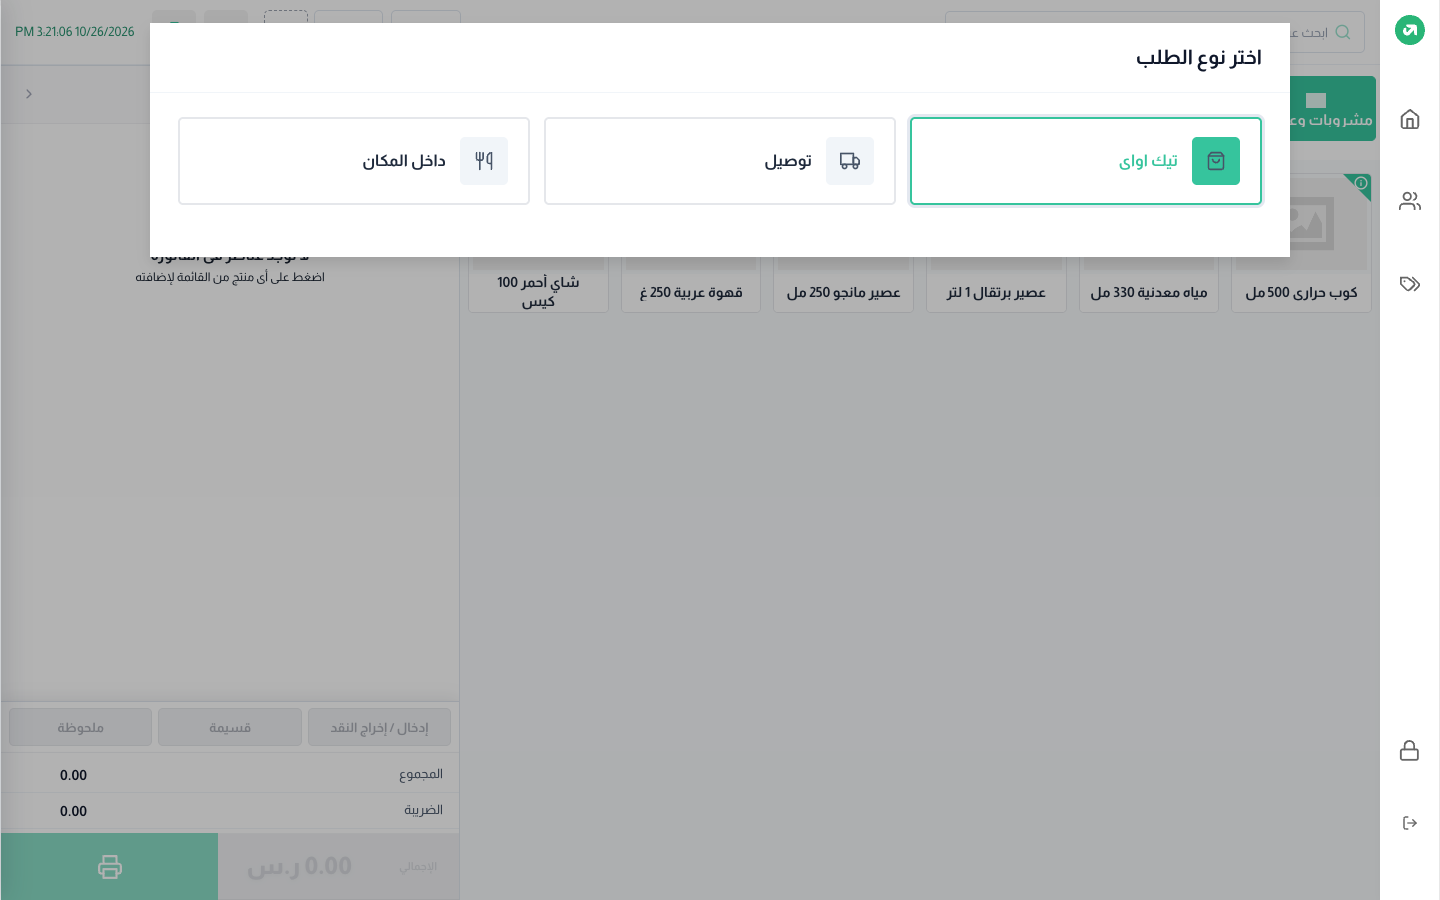Click the قسيمة coupon button
This screenshot has height=900, width=1440.
pyautogui.click(x=230, y=727)
